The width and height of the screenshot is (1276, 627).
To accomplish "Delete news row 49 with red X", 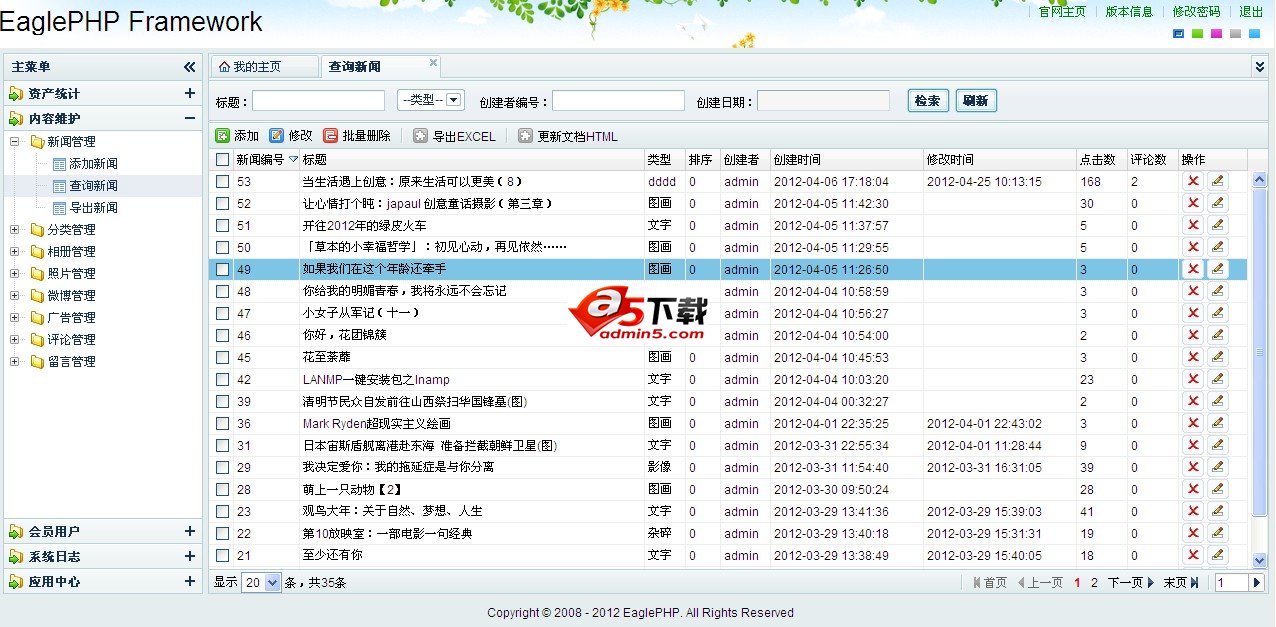I will pyautogui.click(x=1193, y=269).
